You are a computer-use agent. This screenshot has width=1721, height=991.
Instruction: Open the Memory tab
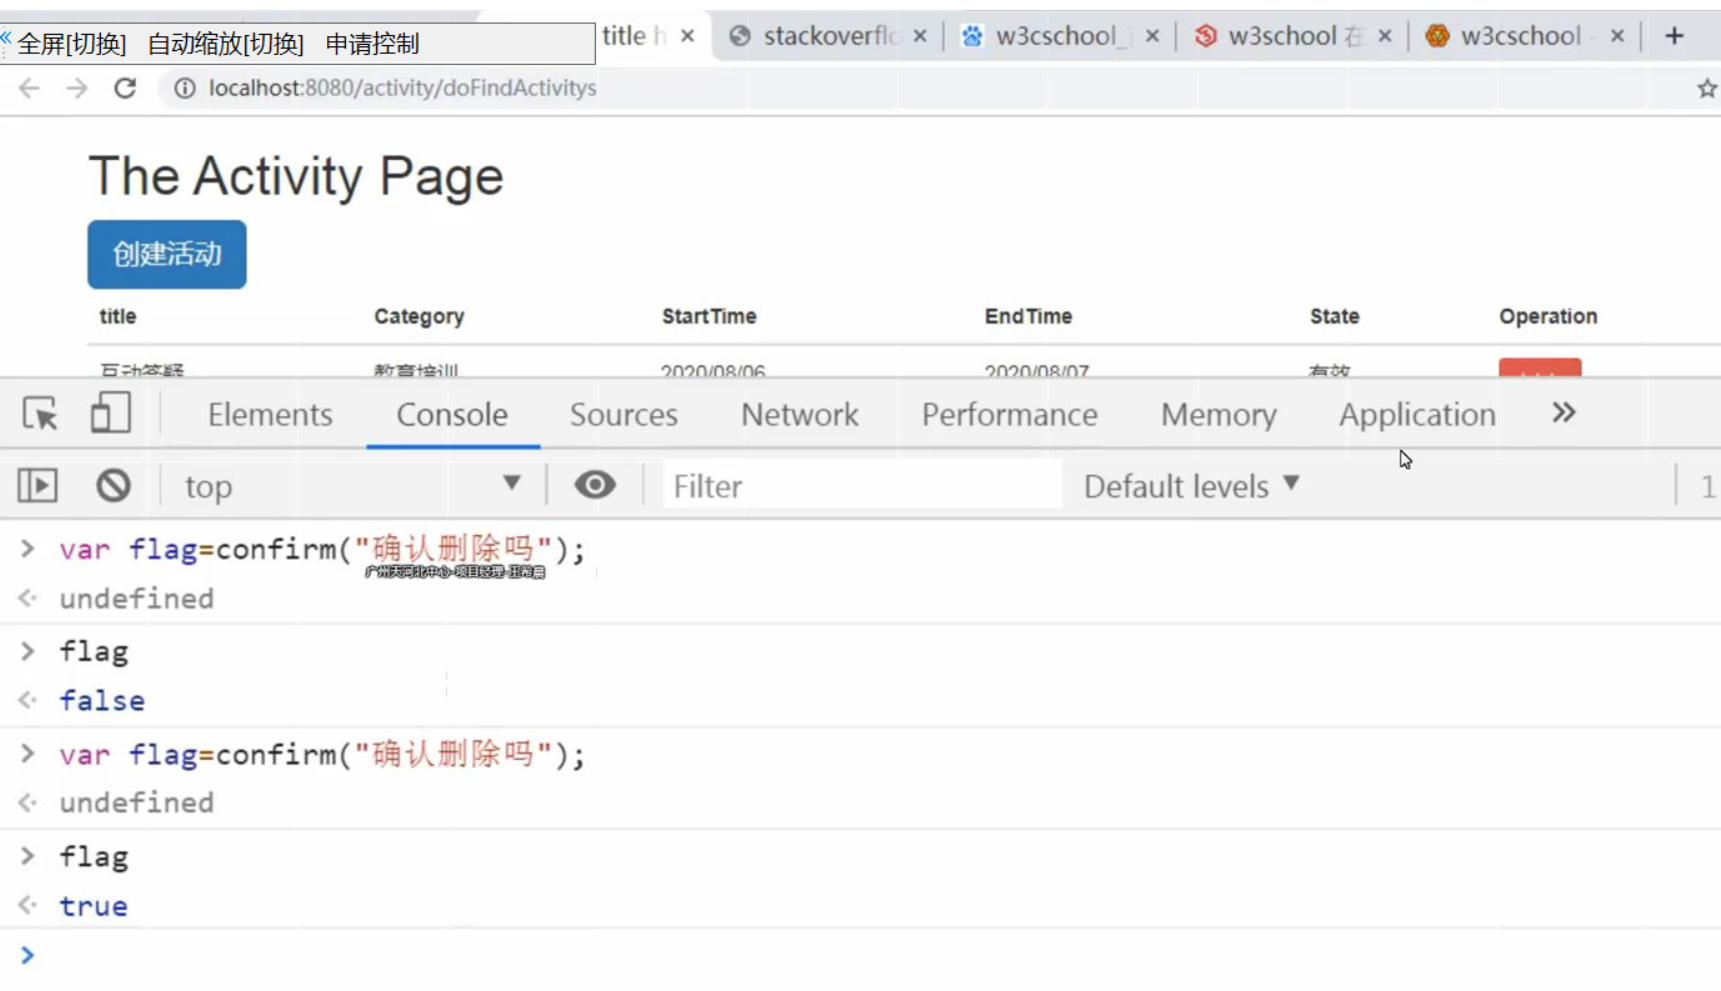[x=1219, y=414]
